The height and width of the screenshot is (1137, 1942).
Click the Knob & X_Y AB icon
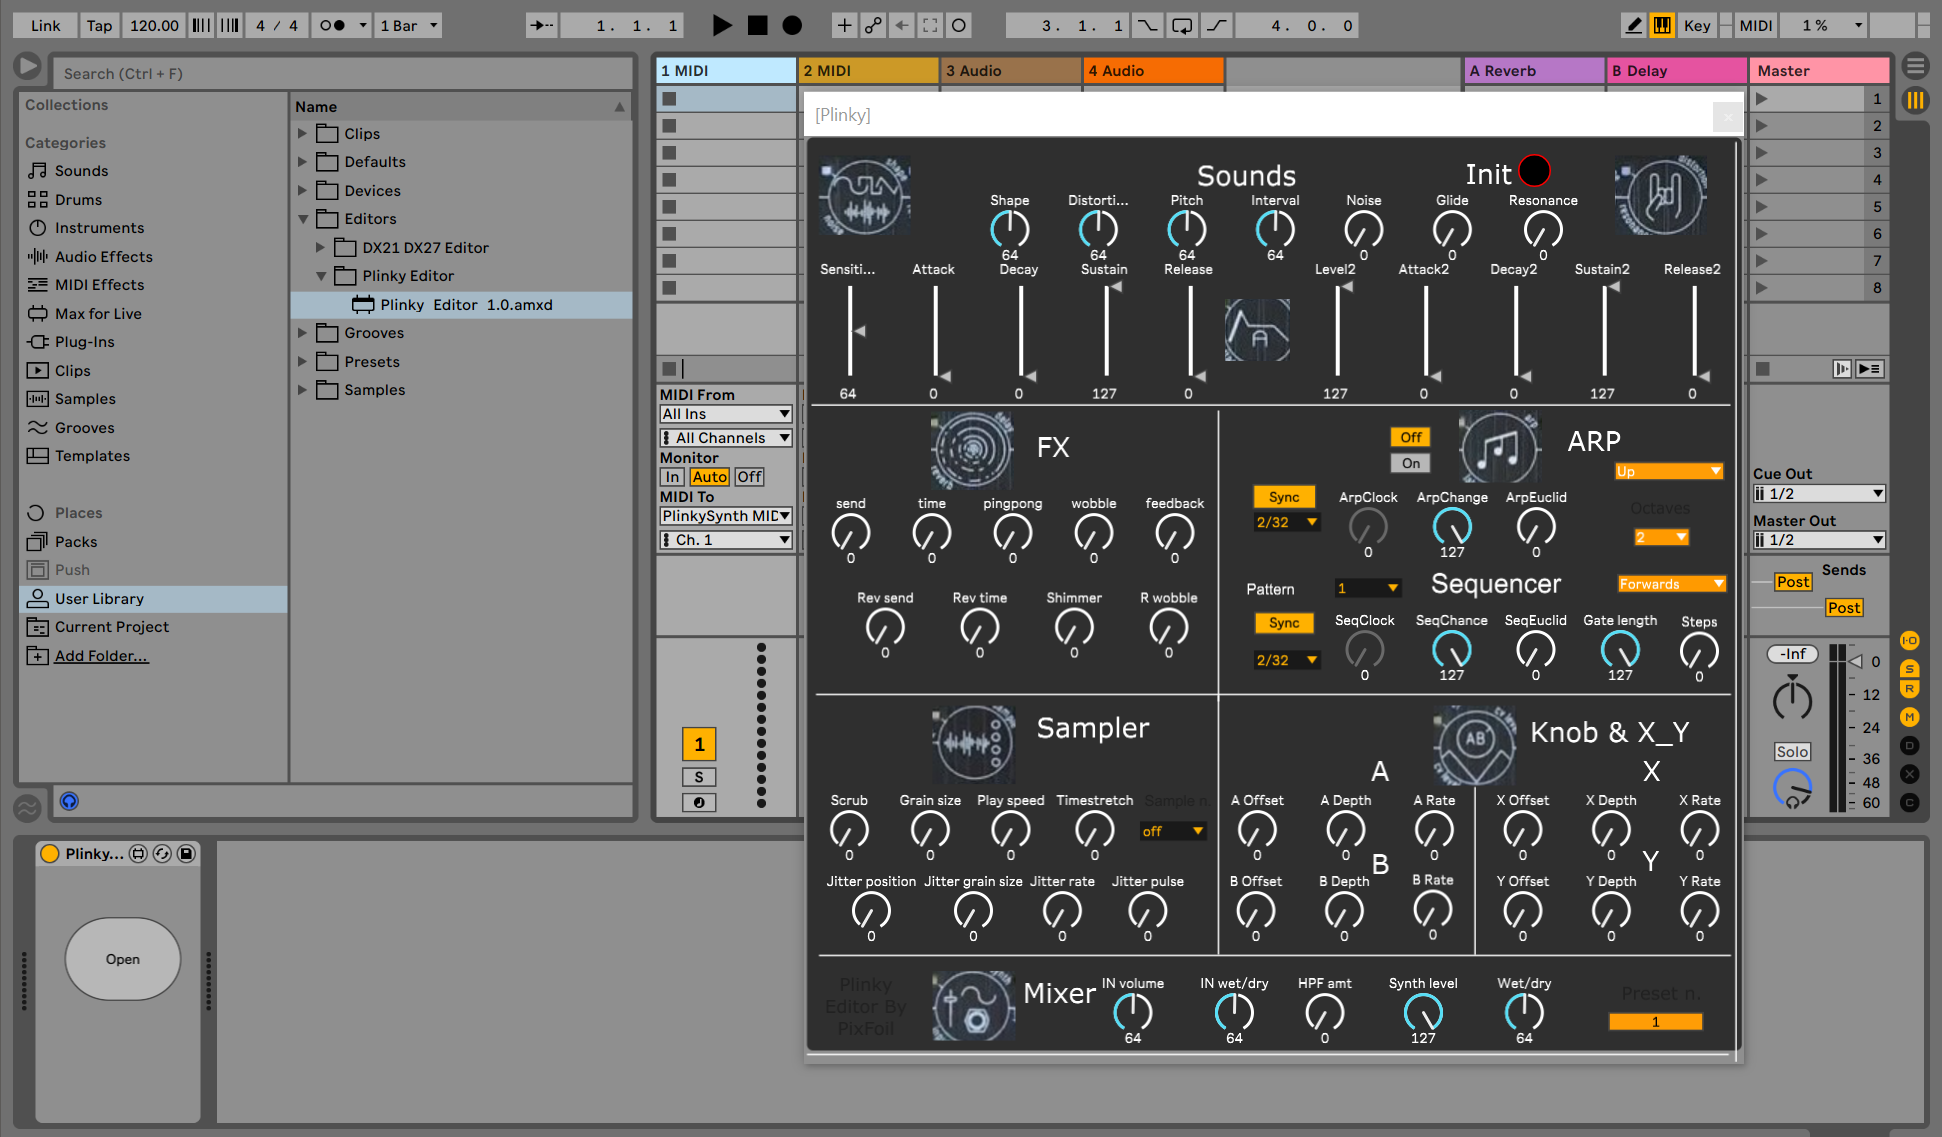coord(1474,745)
